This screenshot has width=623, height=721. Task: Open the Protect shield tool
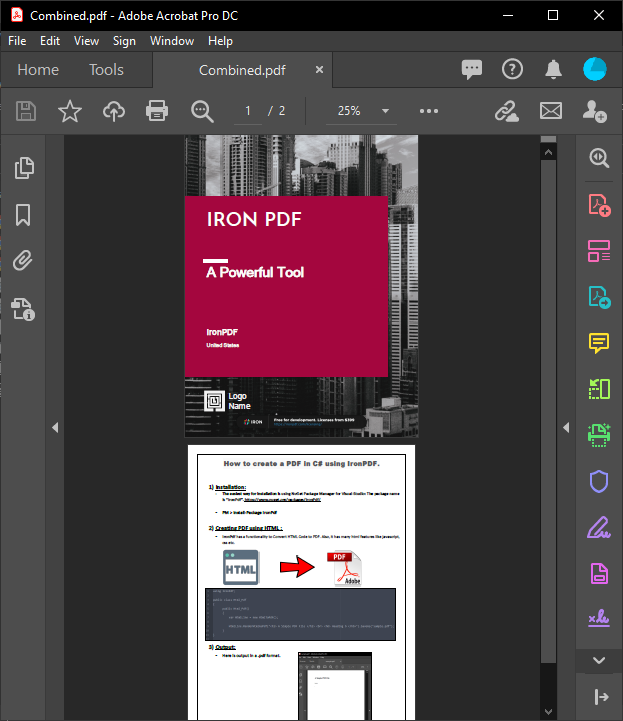click(599, 481)
